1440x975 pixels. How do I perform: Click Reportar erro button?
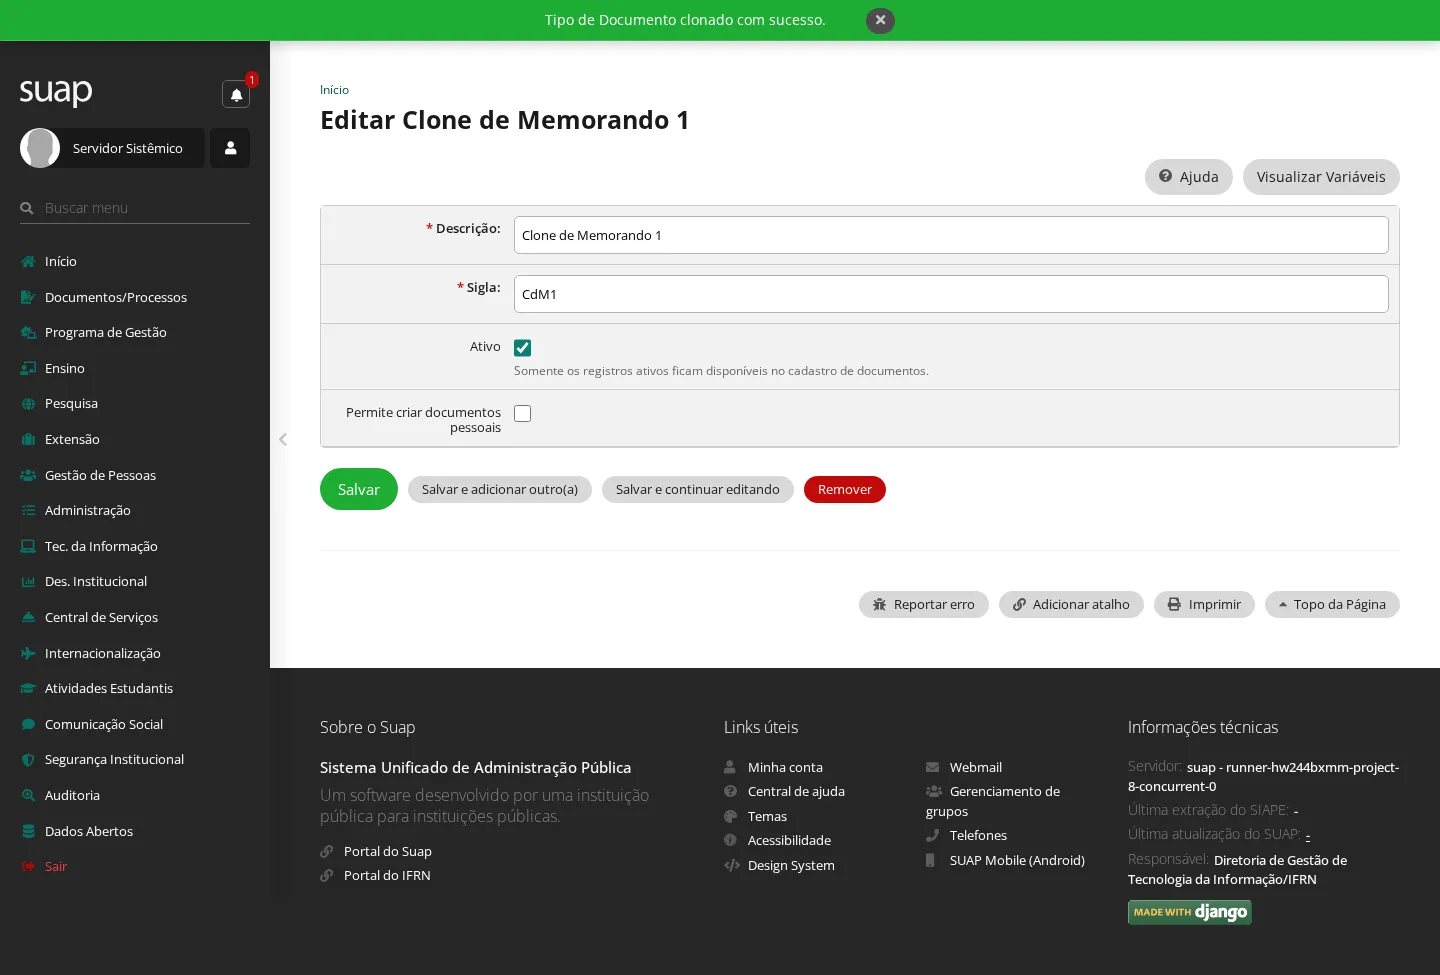[x=924, y=604]
